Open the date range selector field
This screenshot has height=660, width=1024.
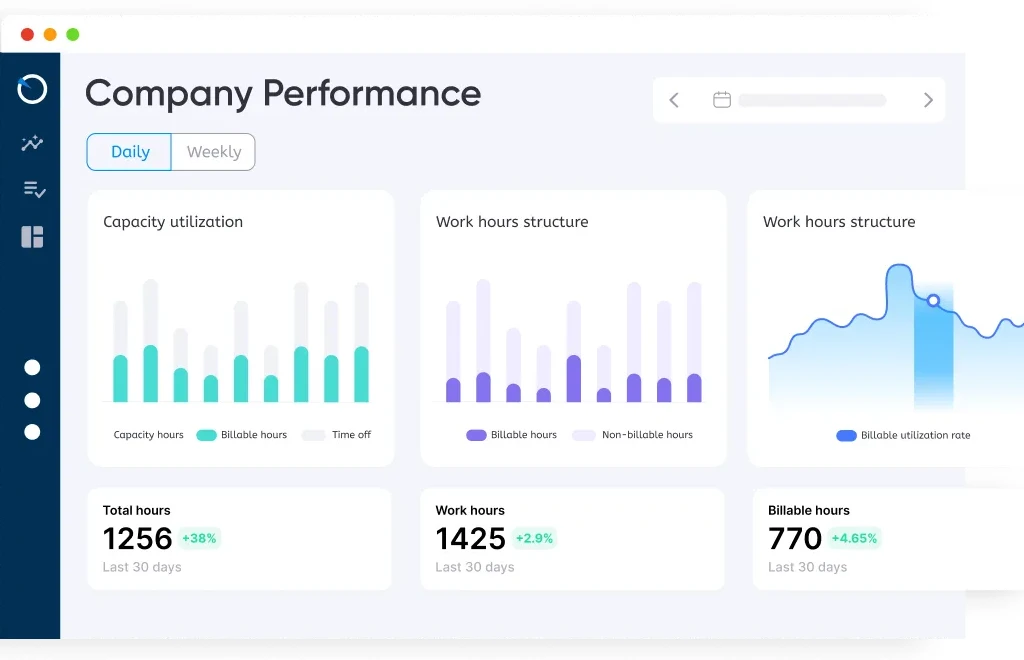811,100
